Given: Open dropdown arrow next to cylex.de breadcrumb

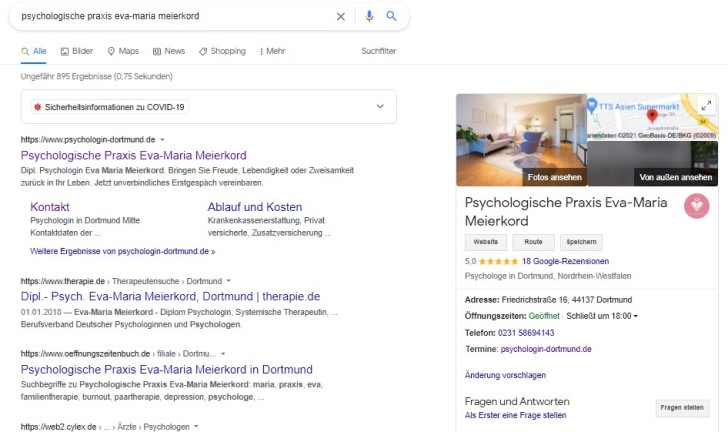Looking at the screenshot, I should [196, 426].
